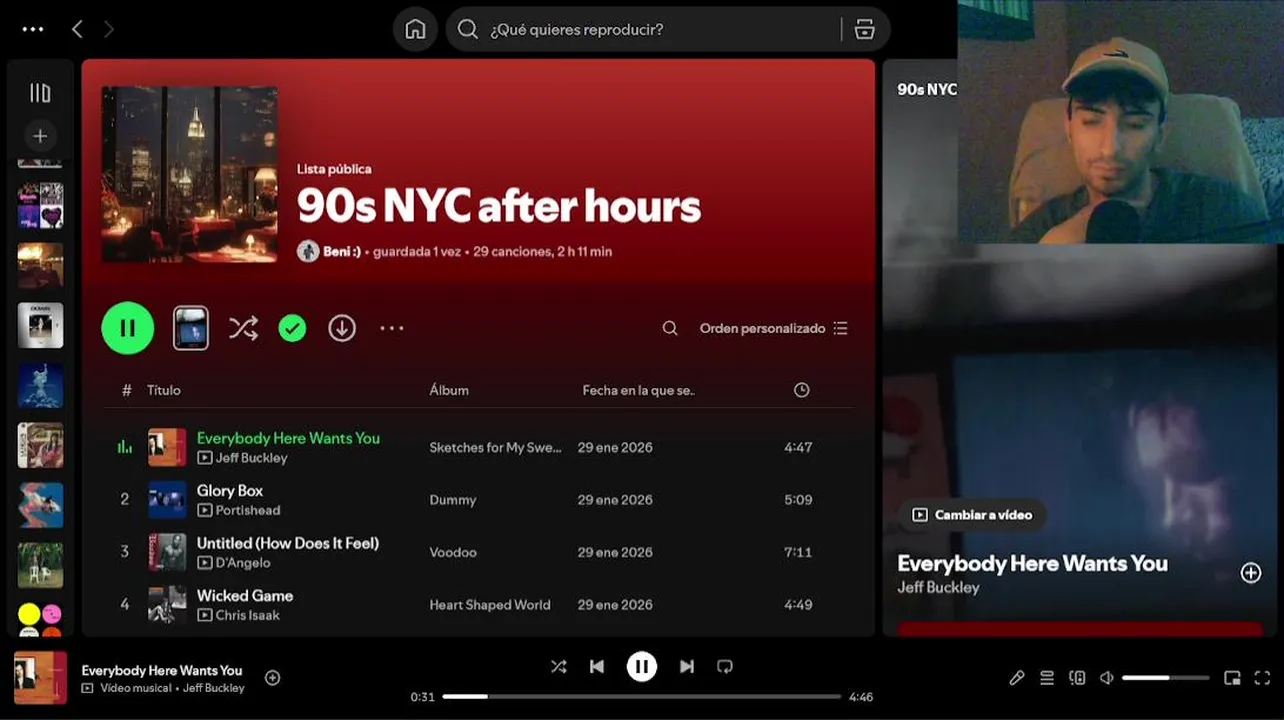Play Untitled (How Does It Feel)

pyautogui.click(x=288, y=543)
